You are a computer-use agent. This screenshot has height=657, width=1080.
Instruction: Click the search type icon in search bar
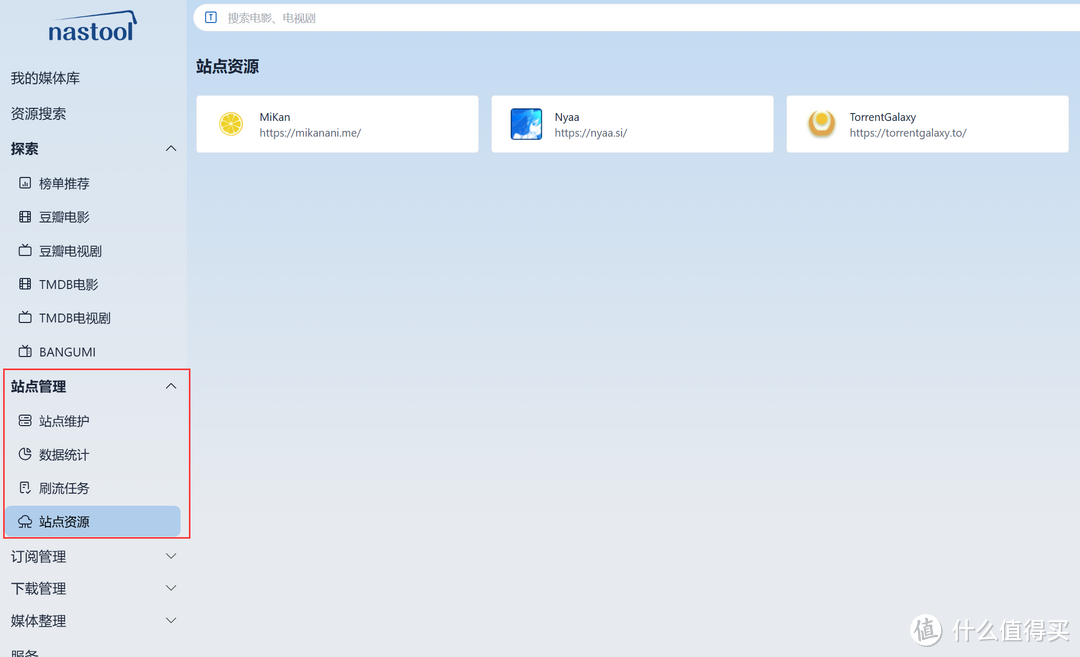coord(210,17)
